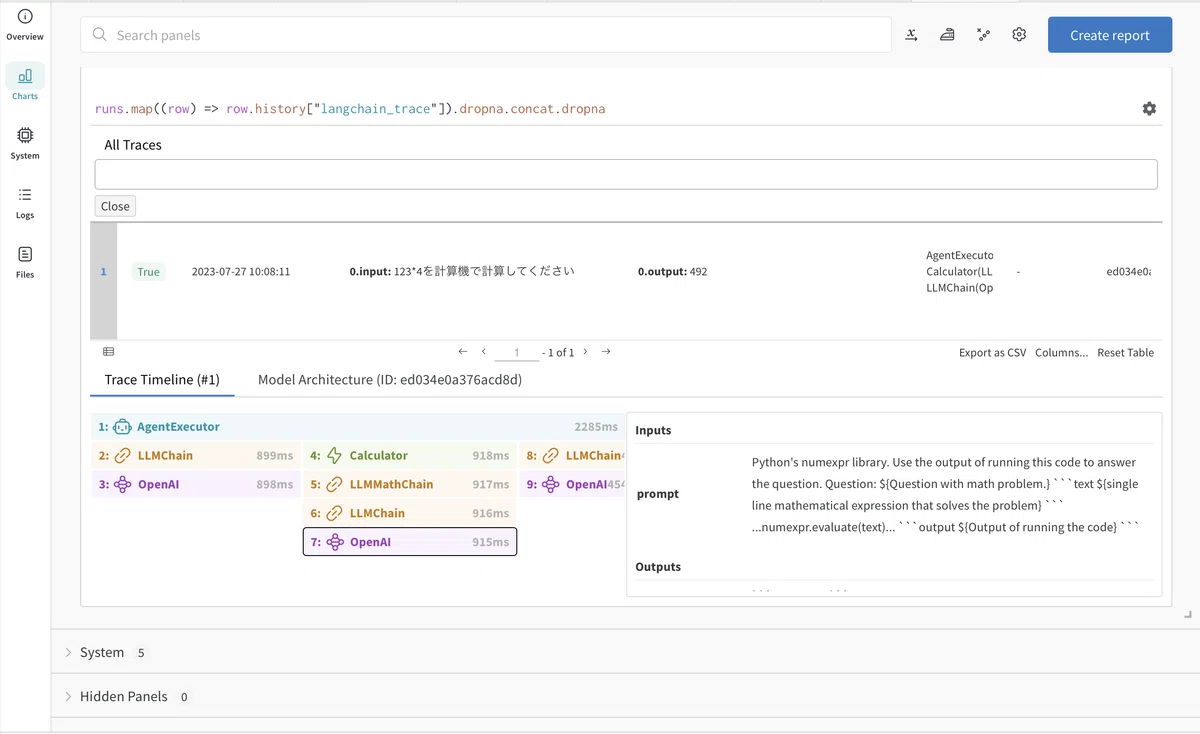
Task: Click the AgentExecutor chain summary cell
Action: [x=960, y=272]
